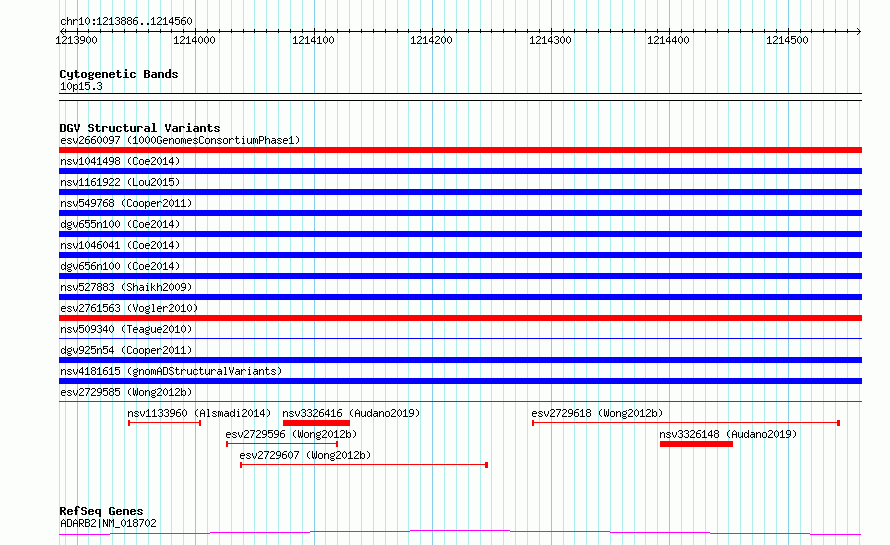Open variant nsv1046041 (Coe2014) label
Image resolution: width=890 pixels, height=545 pixels.
pos(120,245)
